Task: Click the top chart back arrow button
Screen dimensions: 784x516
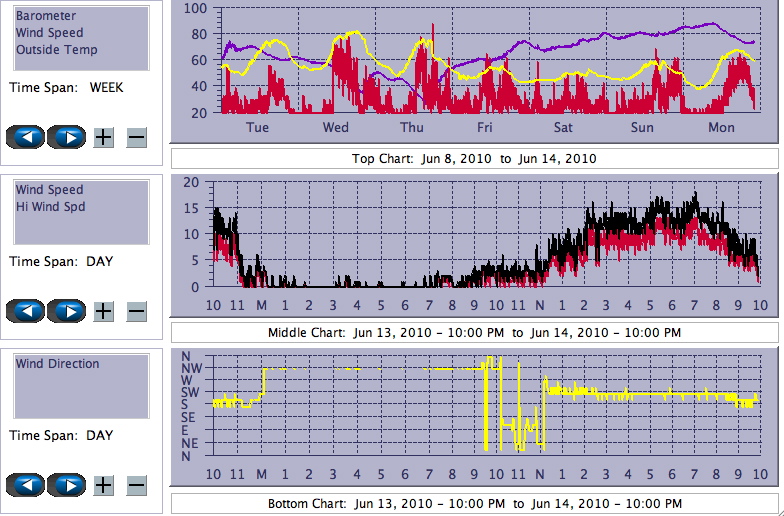Action: coord(28,137)
